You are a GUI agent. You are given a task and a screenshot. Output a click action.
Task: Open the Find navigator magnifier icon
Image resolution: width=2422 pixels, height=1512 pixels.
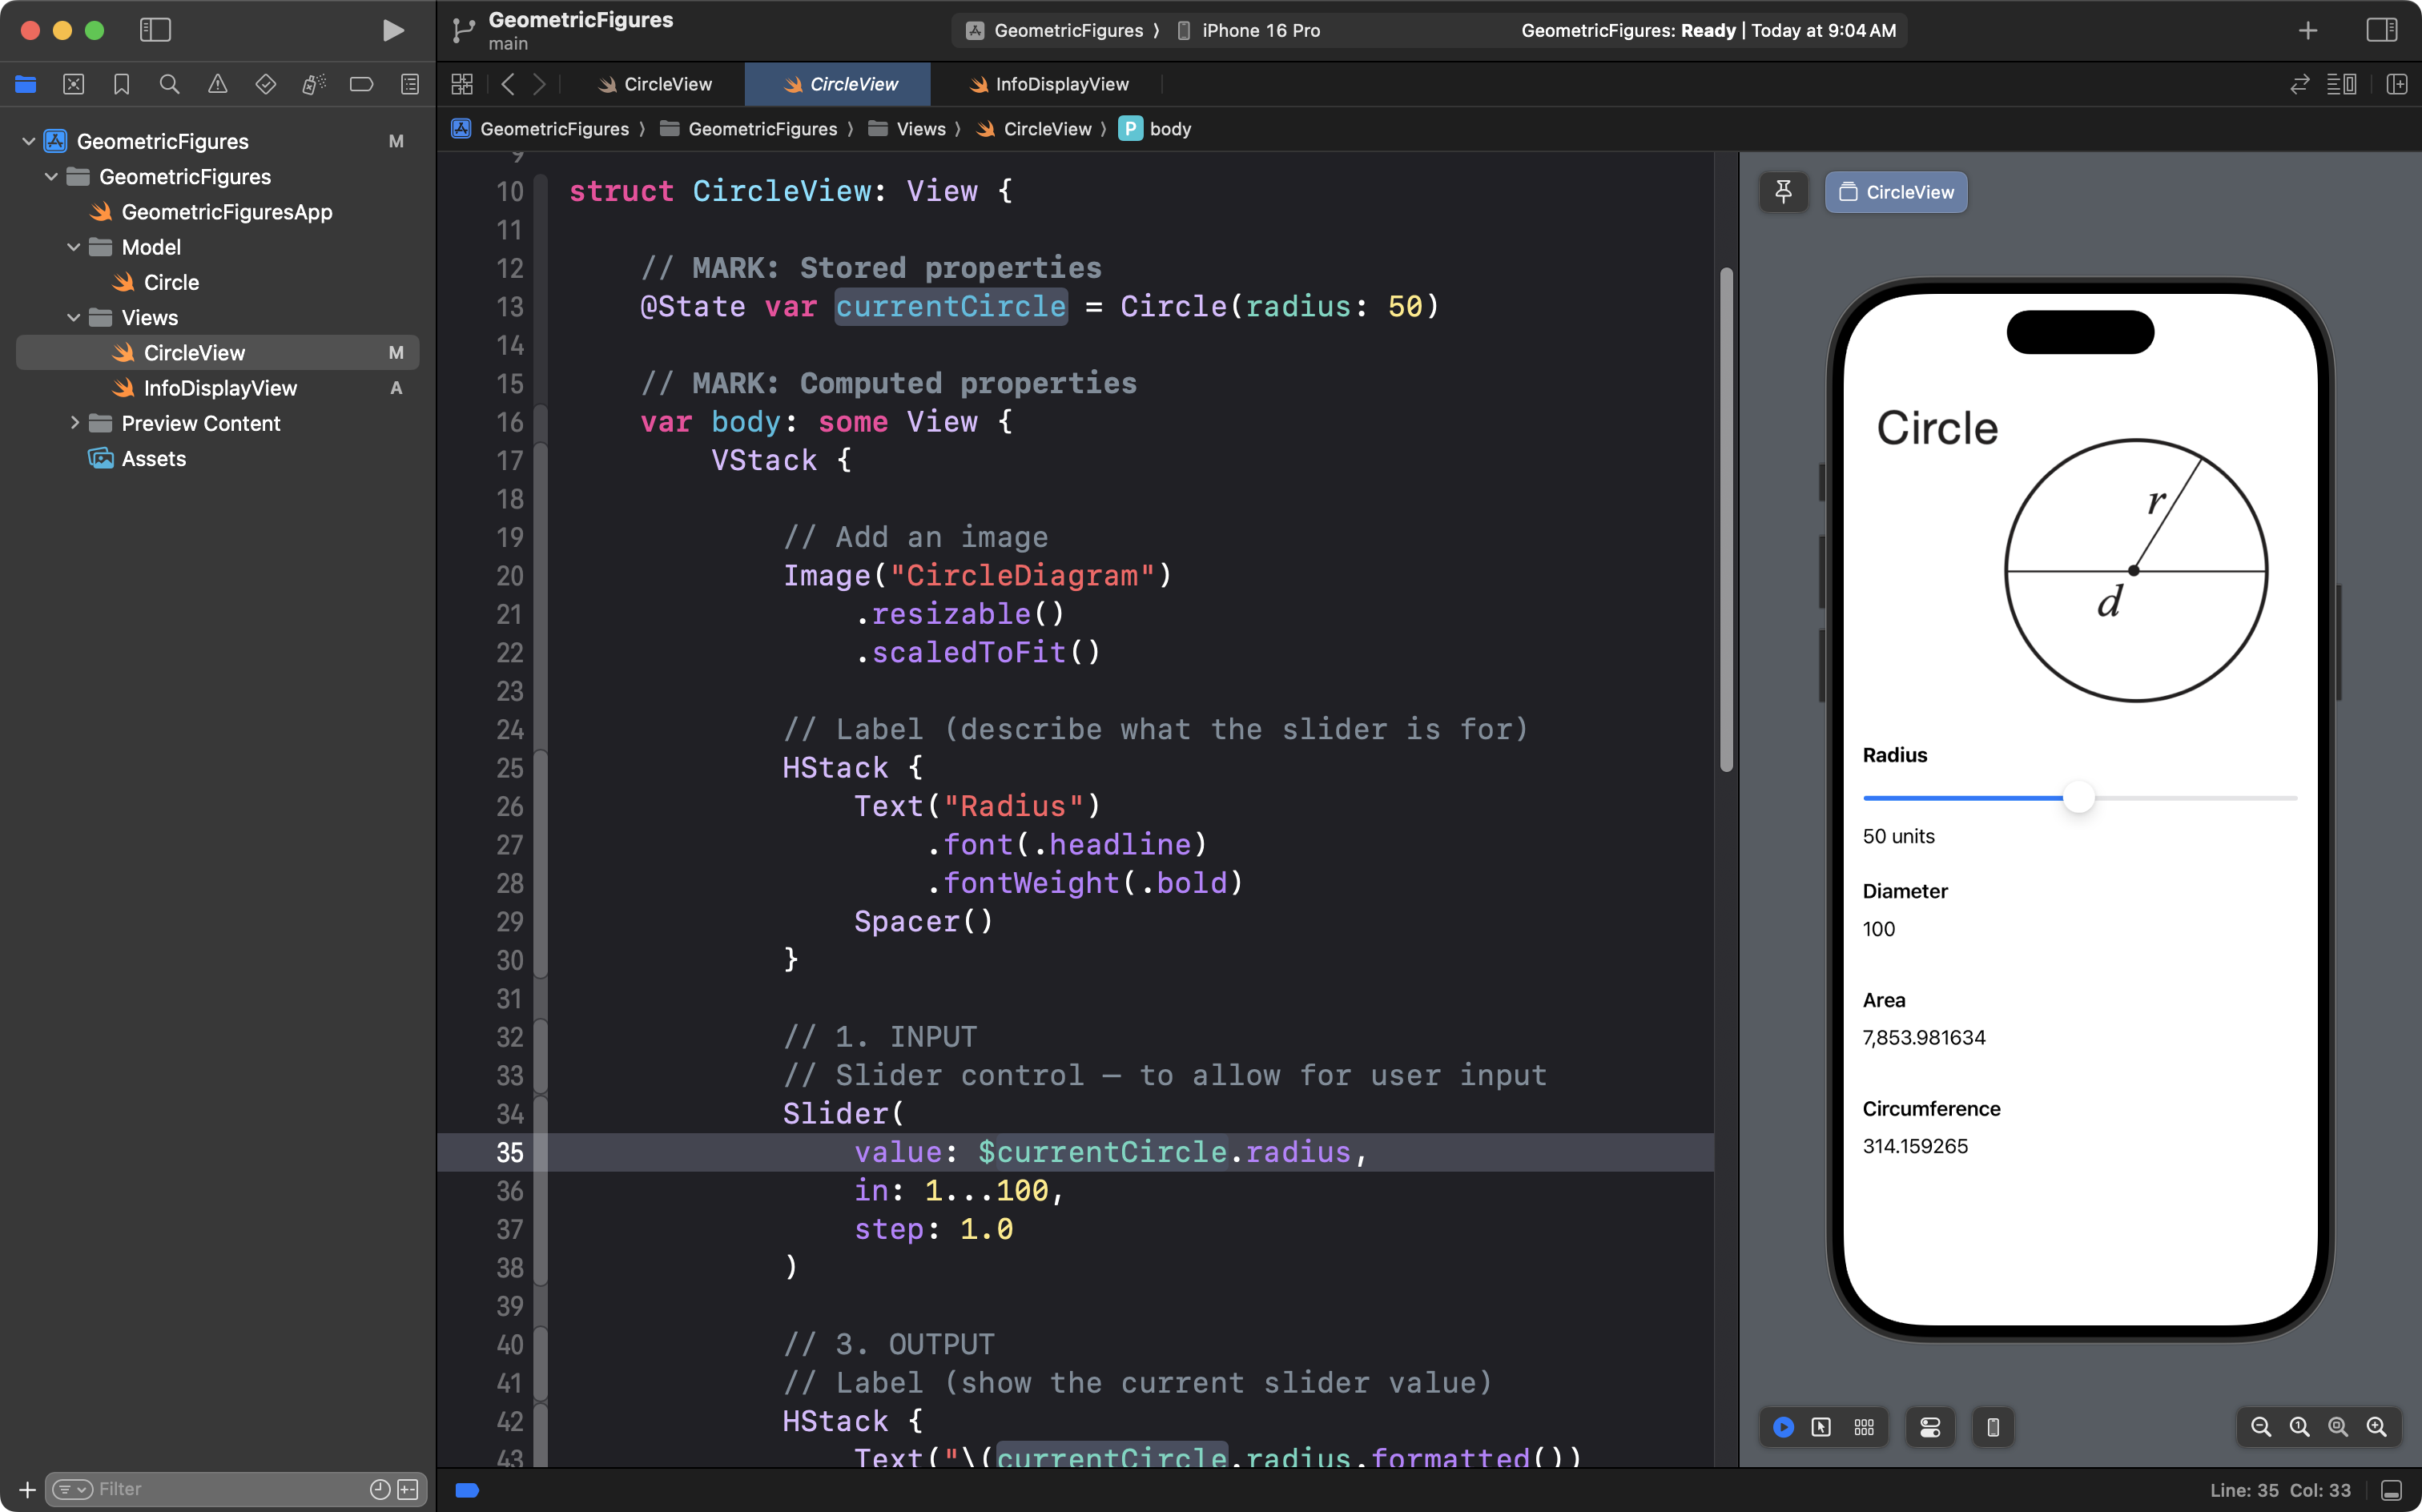(x=169, y=84)
